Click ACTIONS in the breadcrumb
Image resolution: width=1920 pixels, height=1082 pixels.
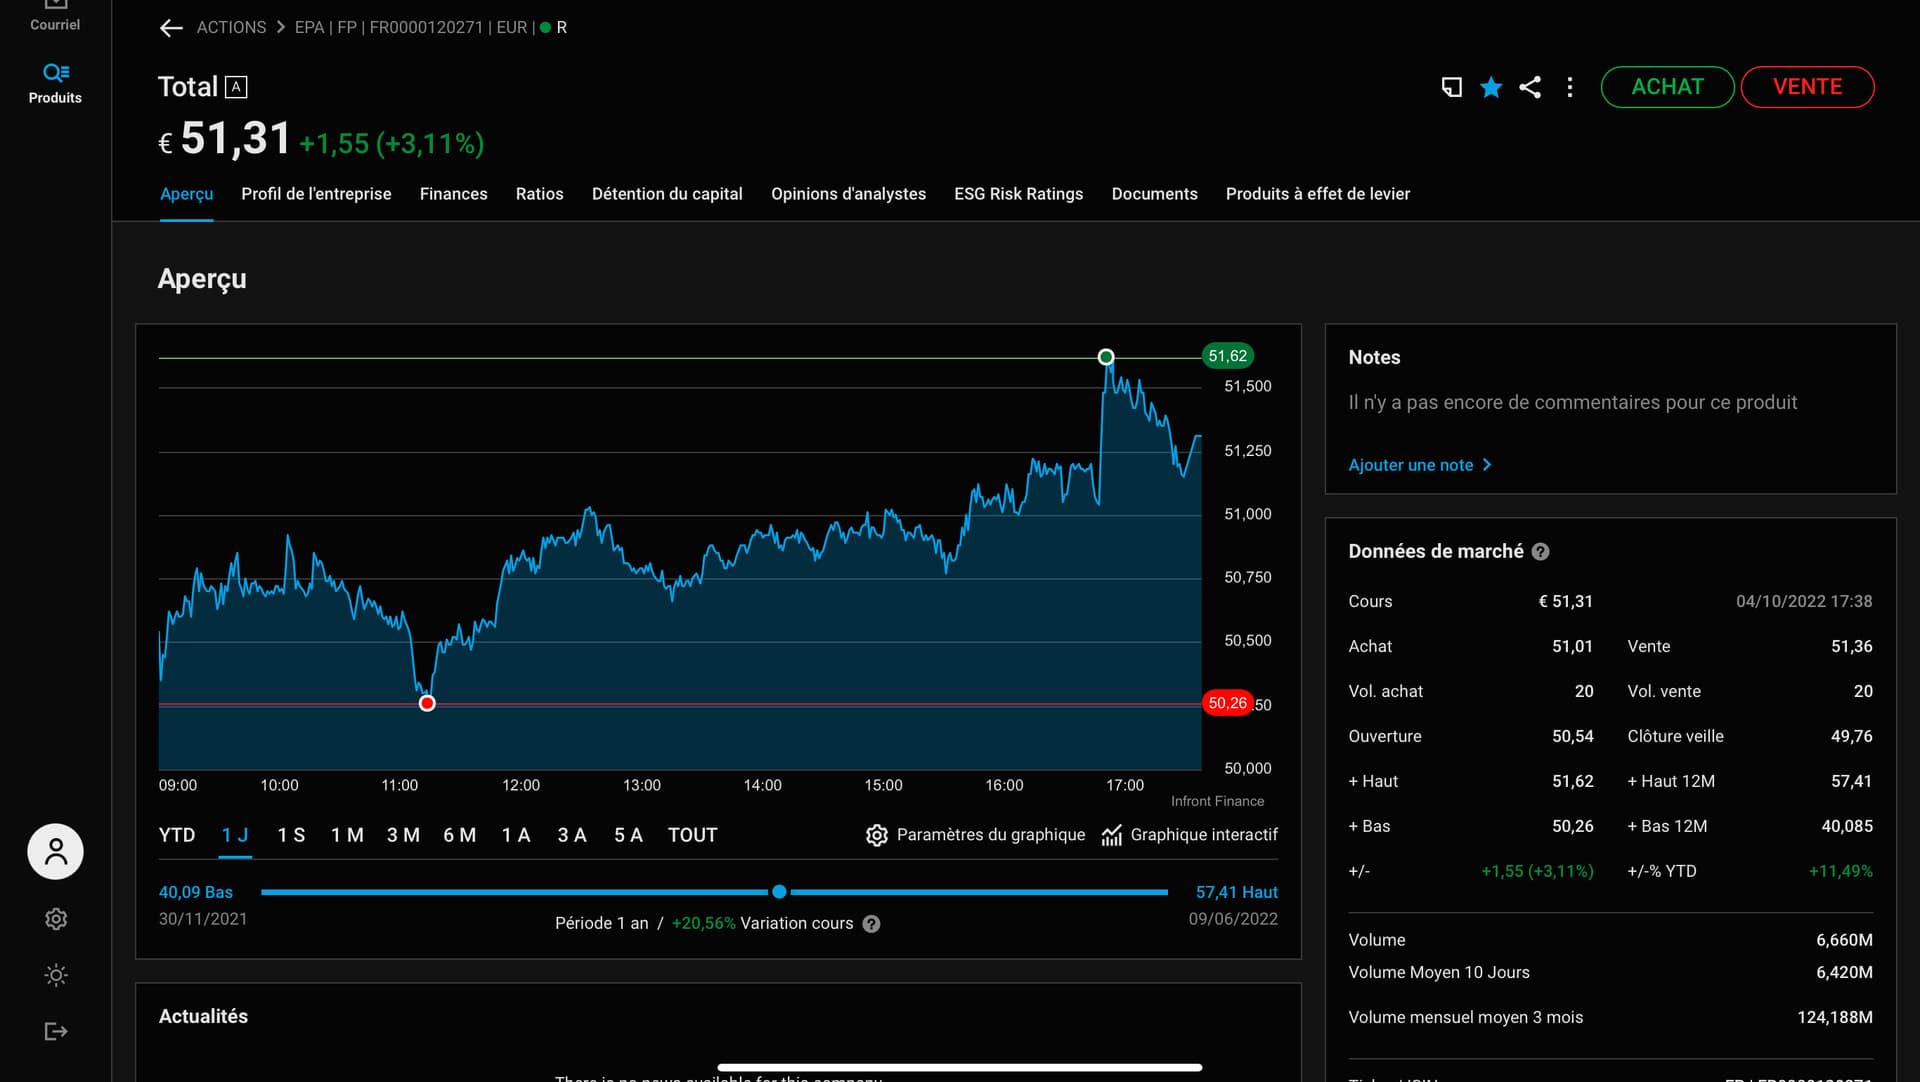pyautogui.click(x=231, y=28)
